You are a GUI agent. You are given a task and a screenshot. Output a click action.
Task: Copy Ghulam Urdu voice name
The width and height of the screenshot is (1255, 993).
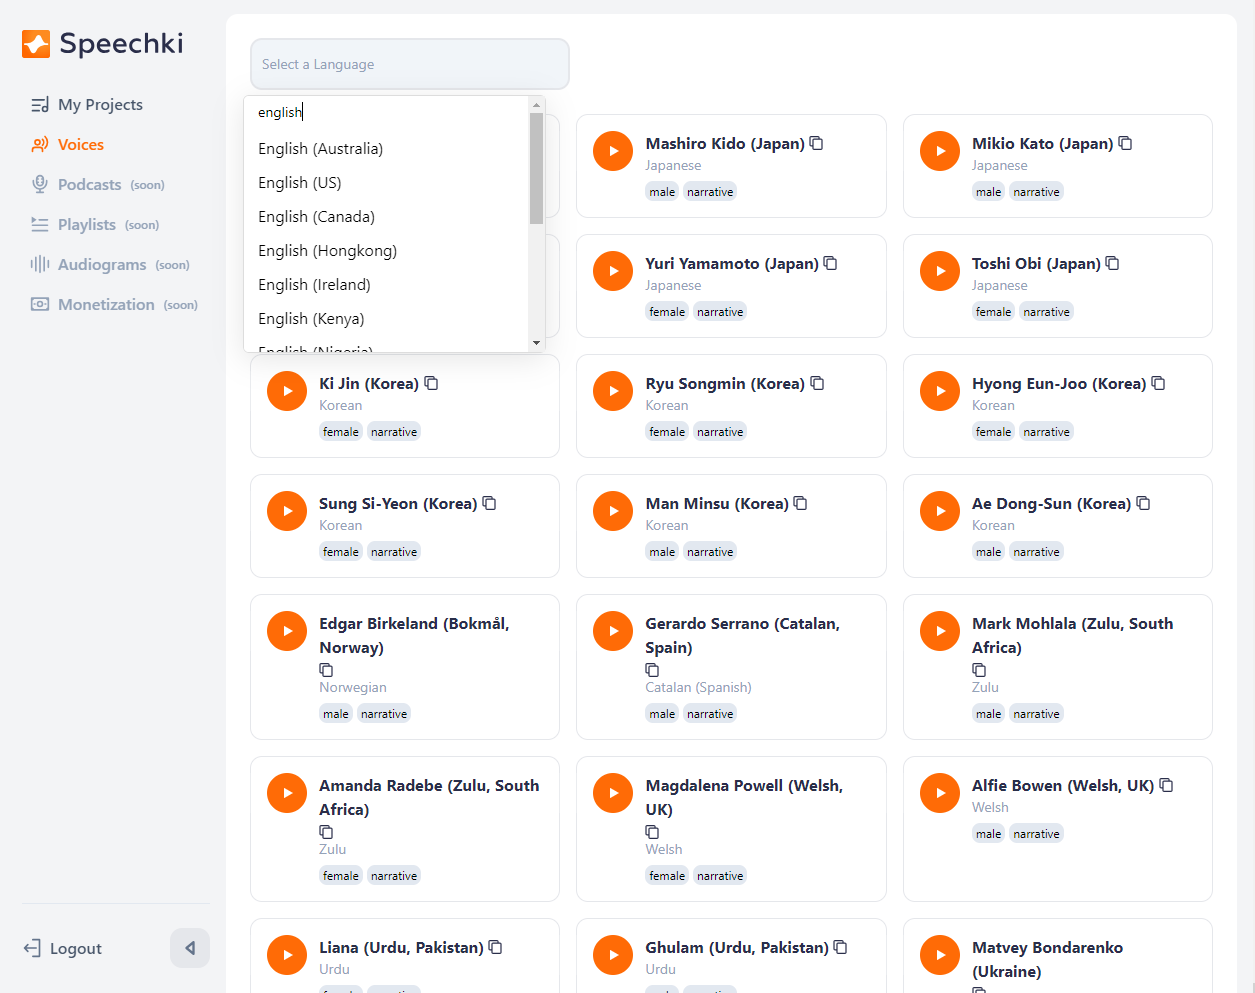click(x=841, y=947)
